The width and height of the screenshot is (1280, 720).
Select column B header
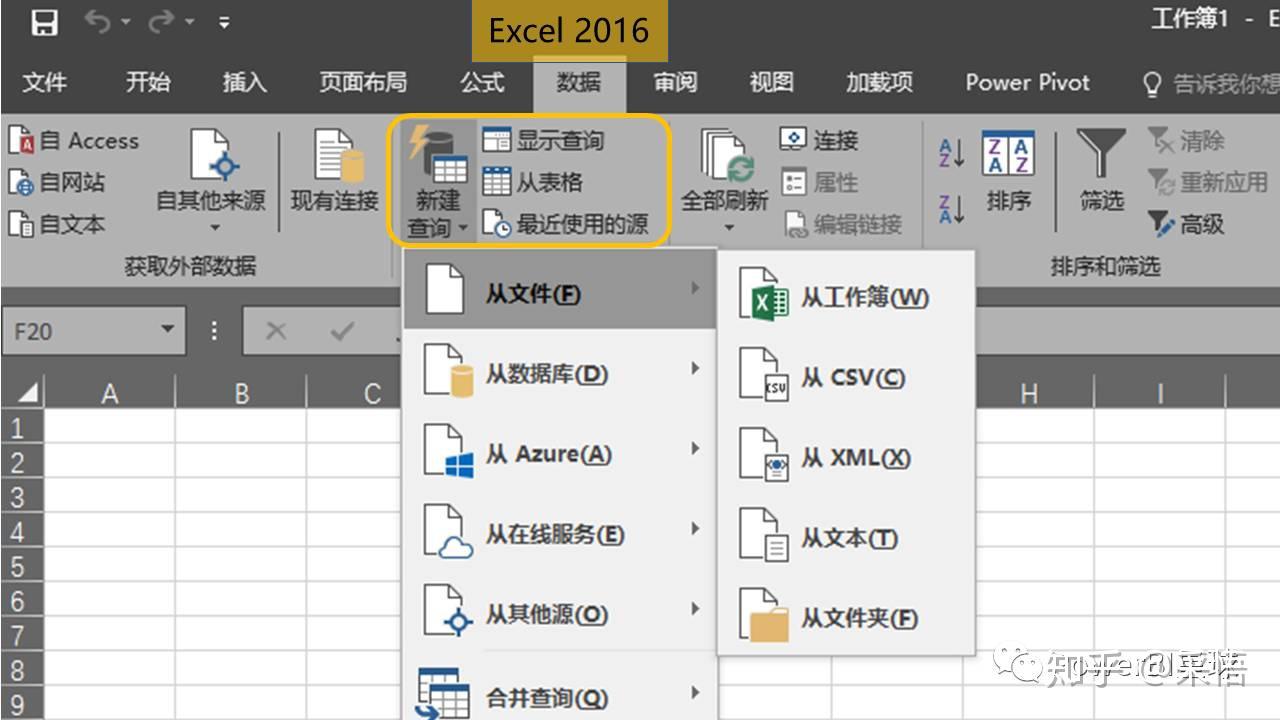tap(241, 394)
